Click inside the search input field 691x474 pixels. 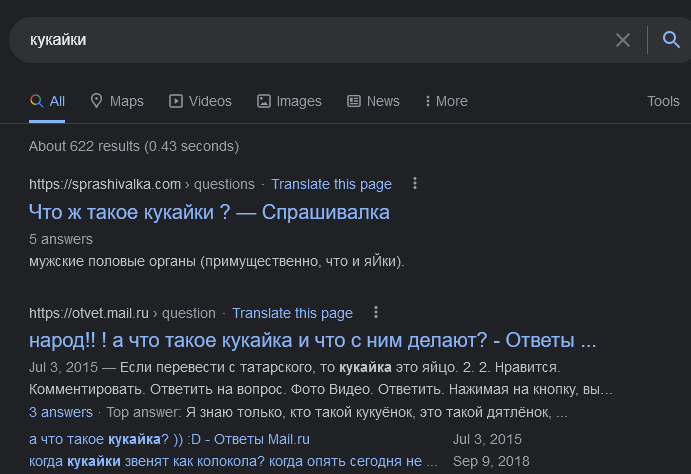click(x=300, y=40)
